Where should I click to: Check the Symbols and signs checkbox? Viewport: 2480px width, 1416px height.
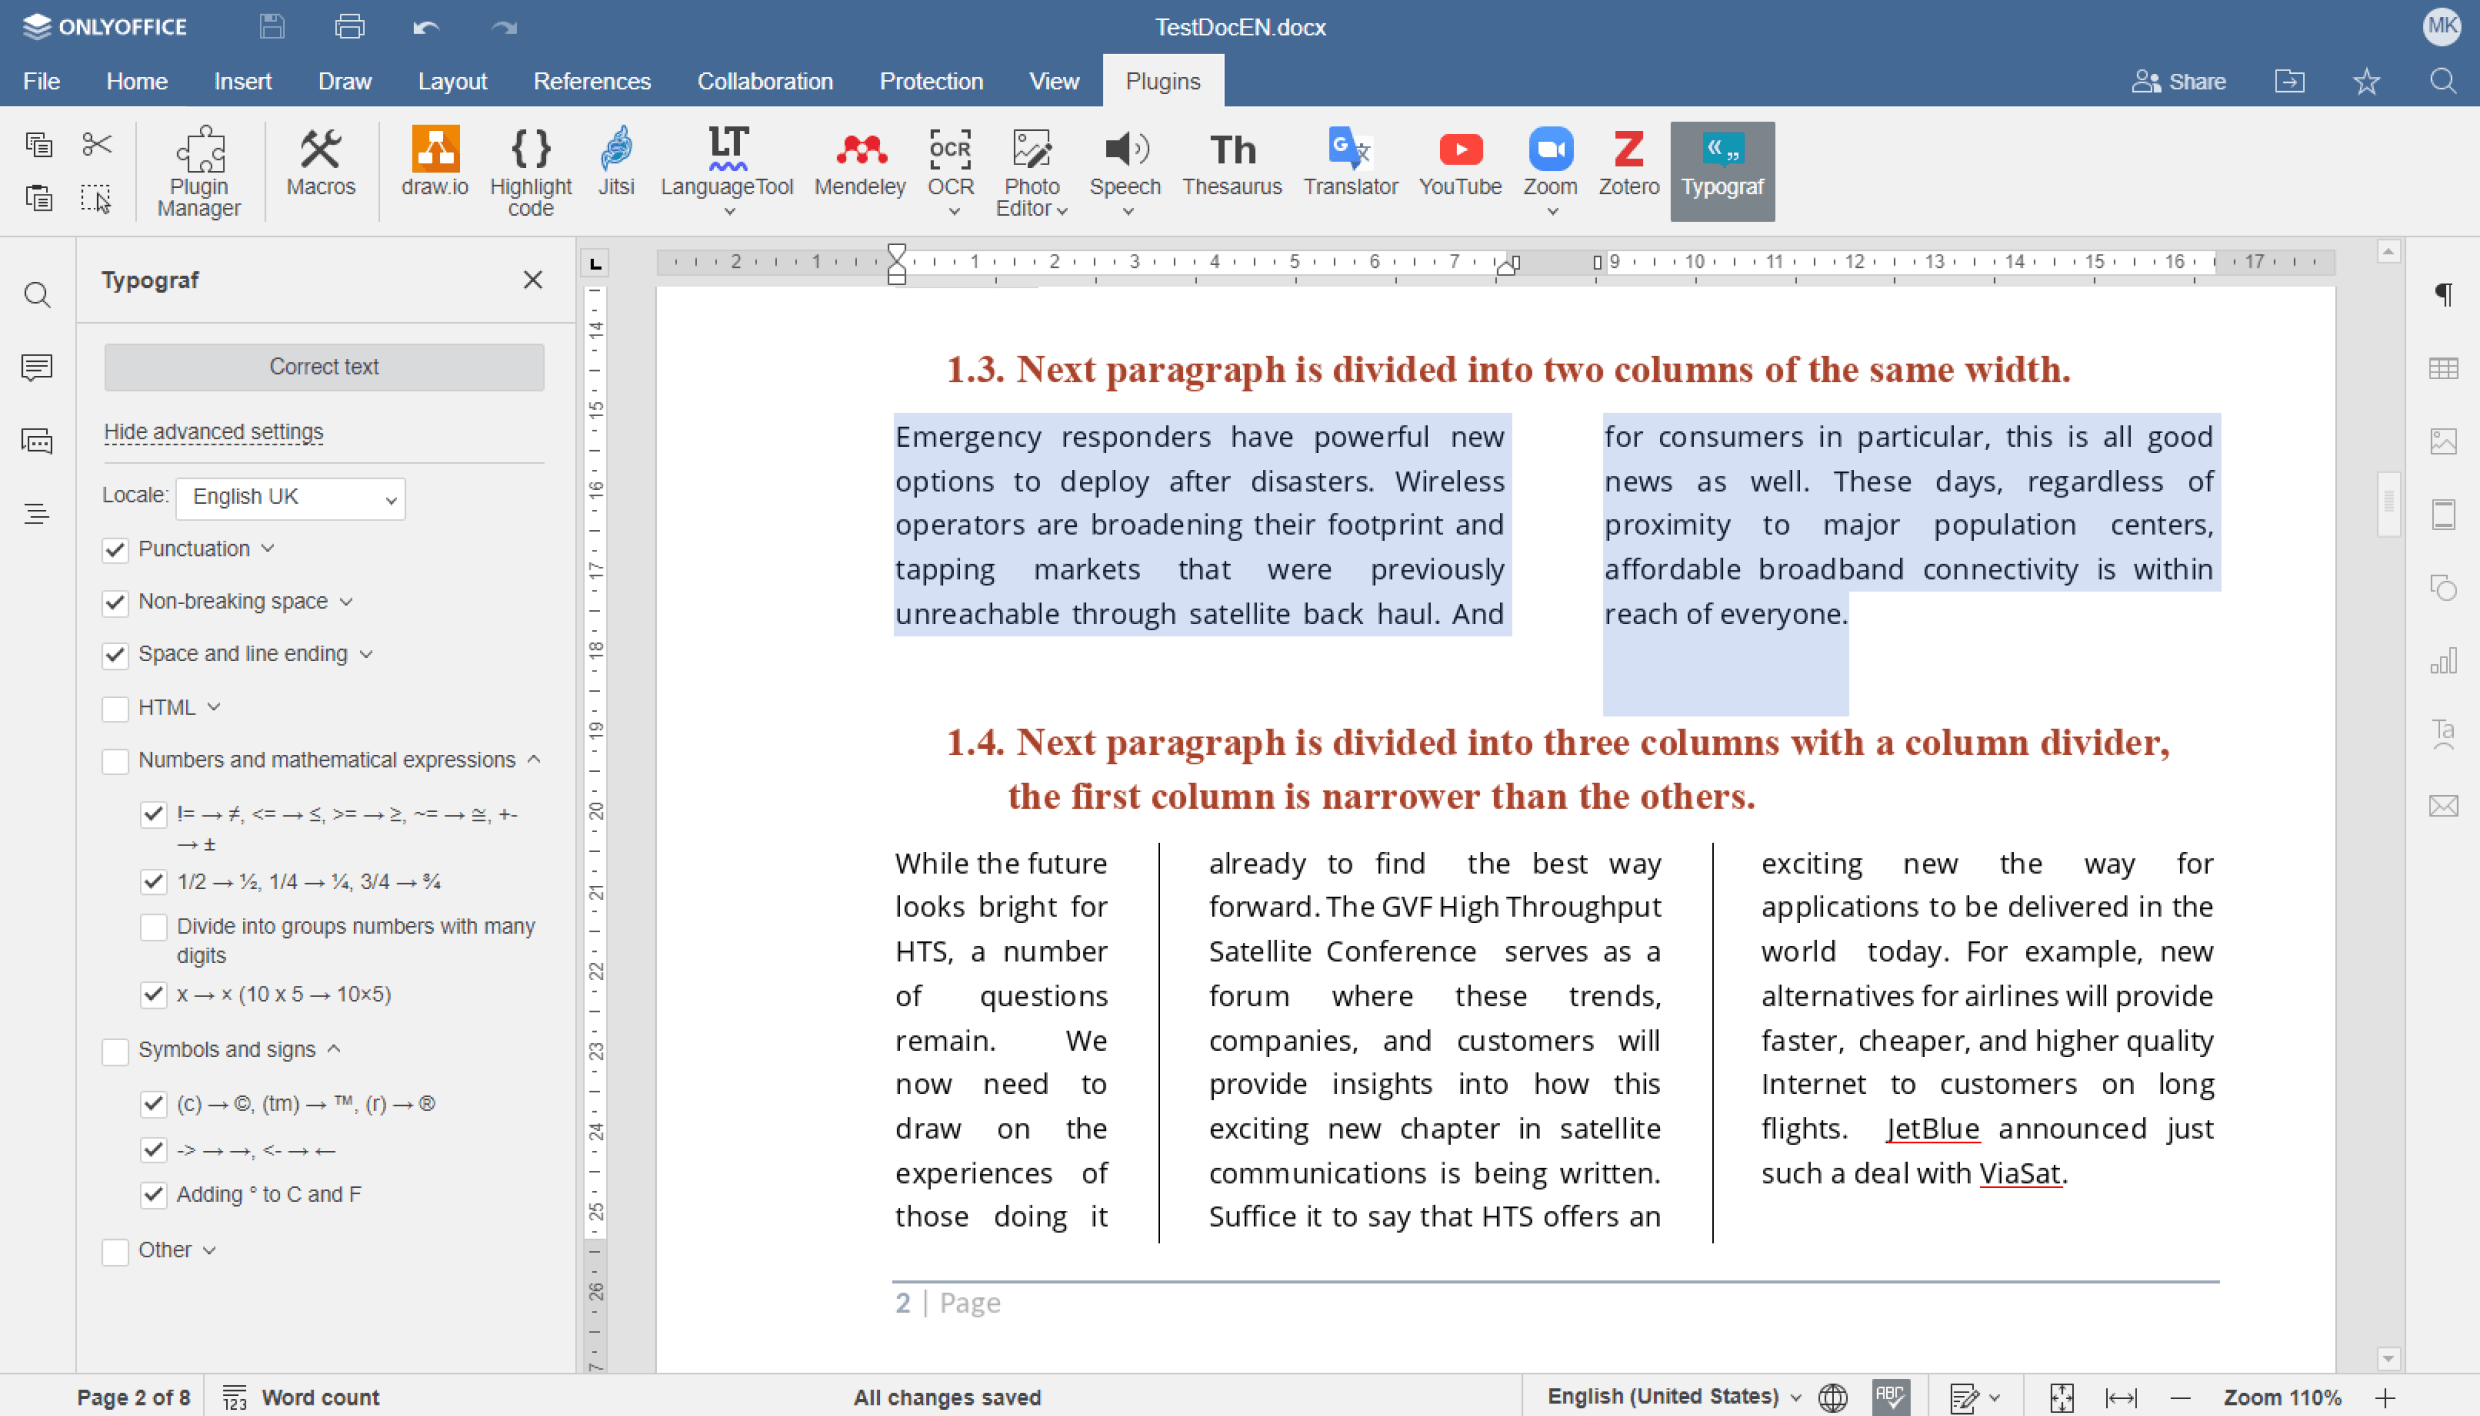point(115,1051)
